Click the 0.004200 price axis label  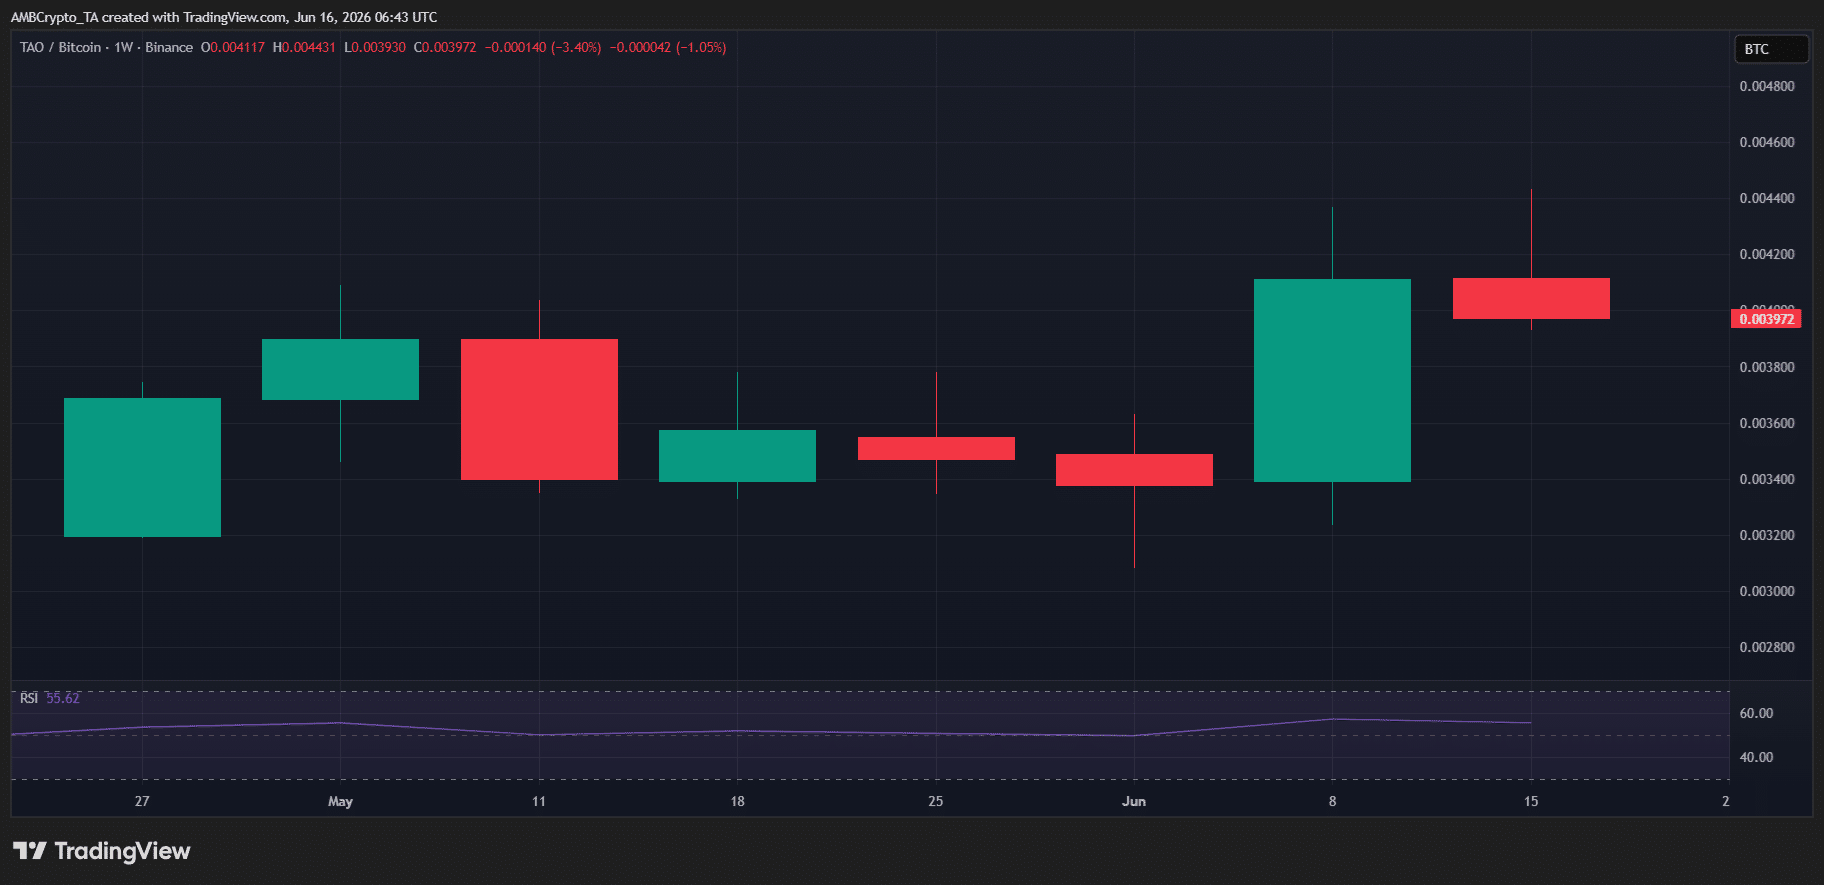[1767, 254]
